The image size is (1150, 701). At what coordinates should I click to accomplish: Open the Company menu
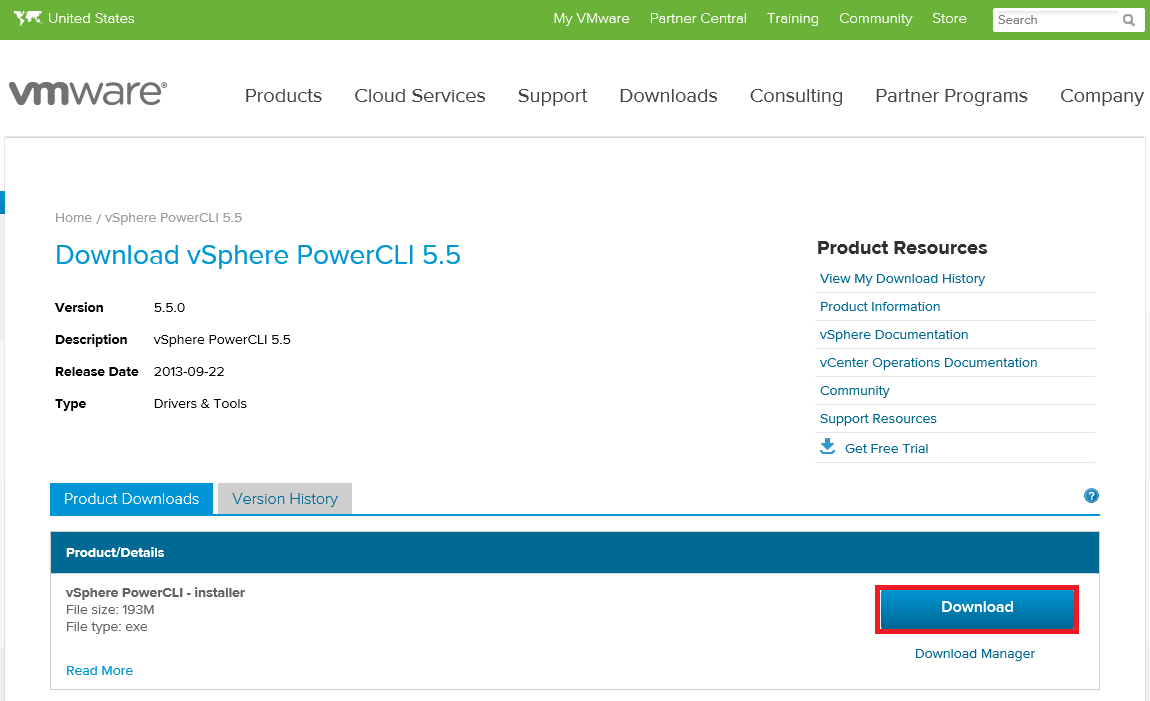[x=1101, y=96]
